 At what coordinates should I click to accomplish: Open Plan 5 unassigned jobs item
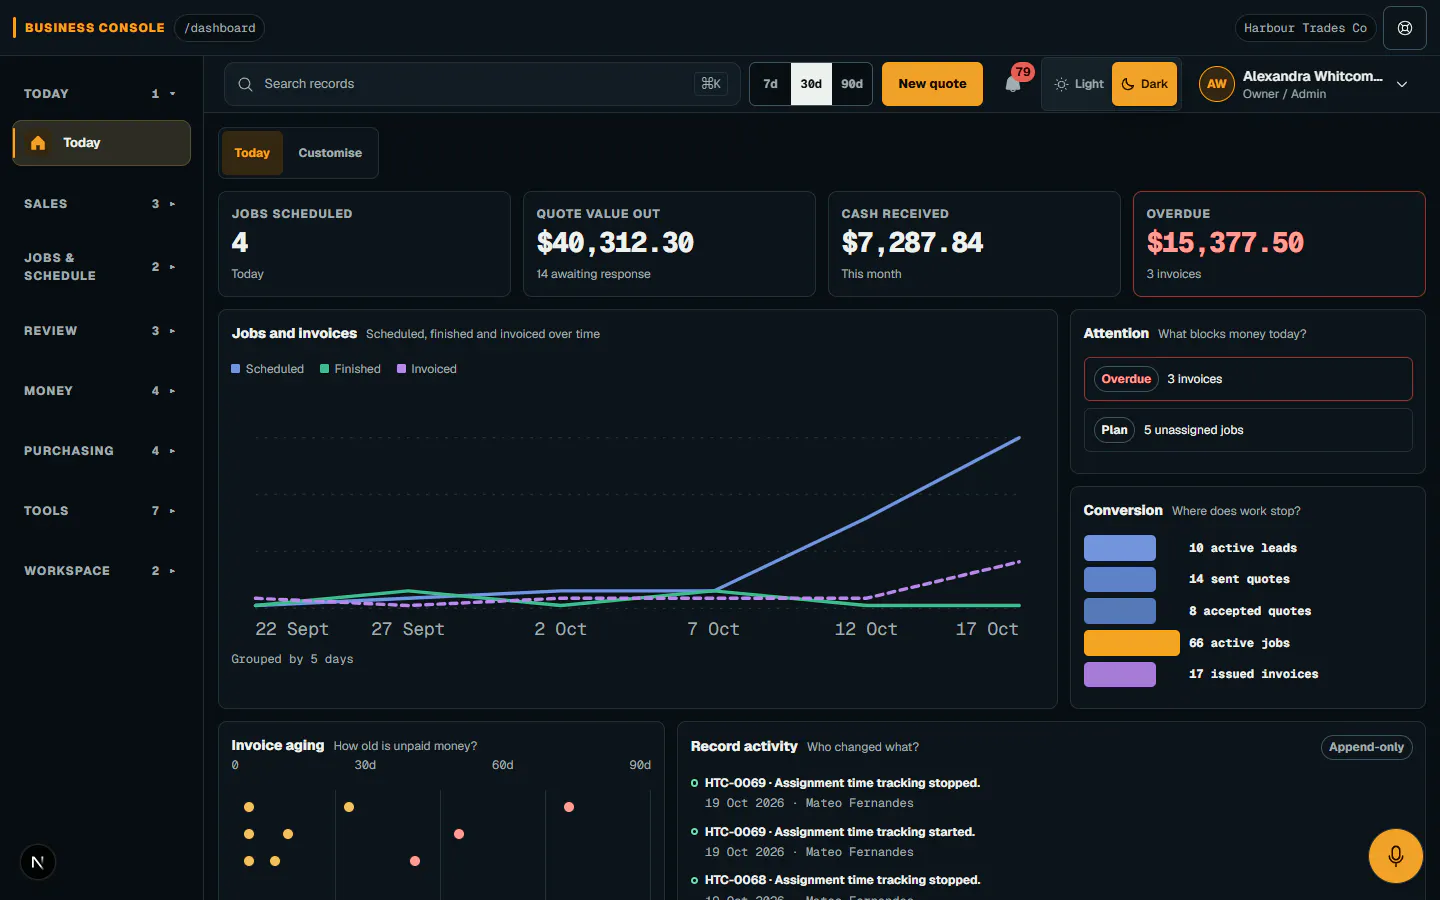coord(1248,430)
